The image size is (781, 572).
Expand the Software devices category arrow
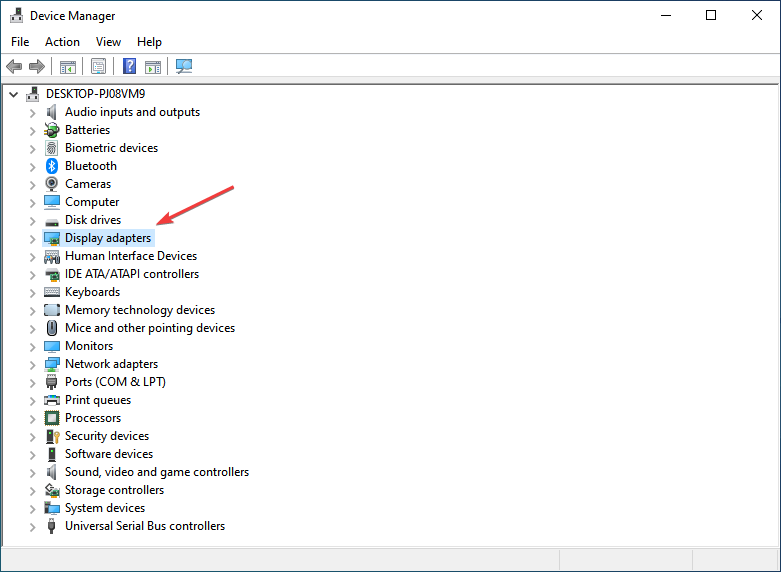click(32, 455)
